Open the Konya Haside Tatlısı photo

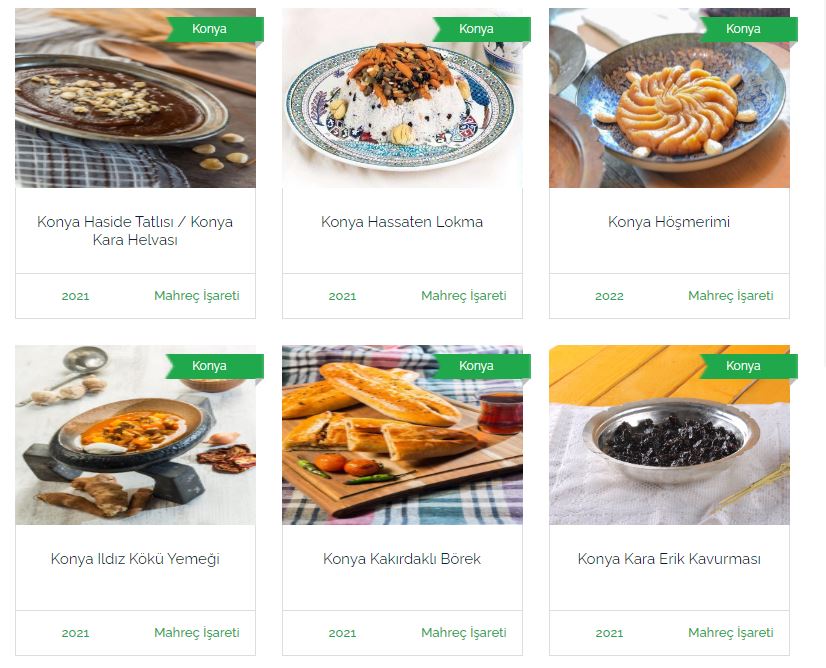pos(135,98)
